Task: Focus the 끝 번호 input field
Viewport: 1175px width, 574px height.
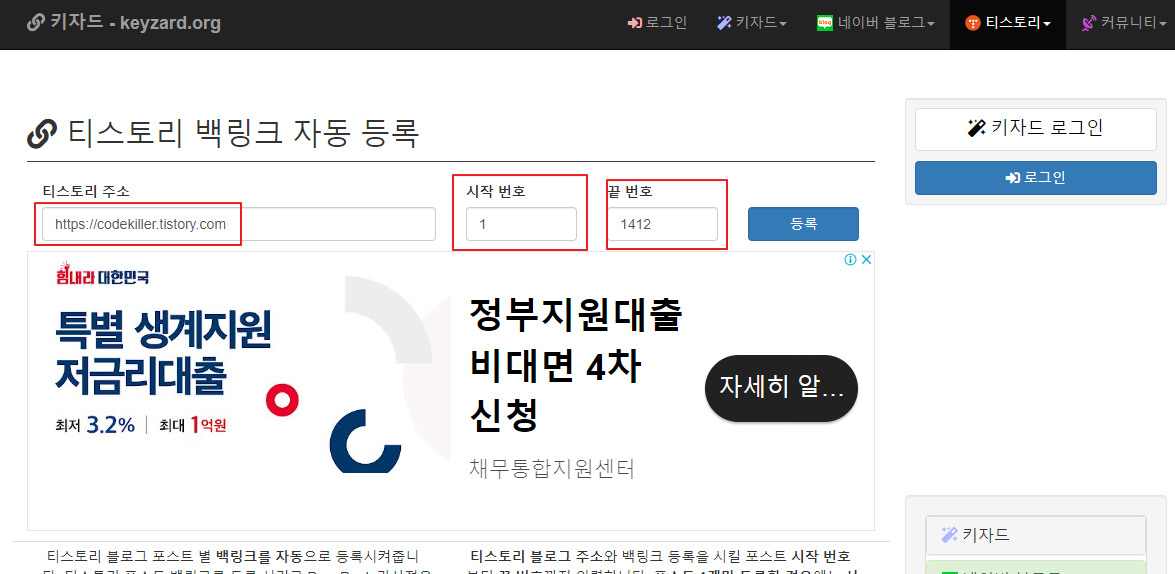Action: pos(662,224)
